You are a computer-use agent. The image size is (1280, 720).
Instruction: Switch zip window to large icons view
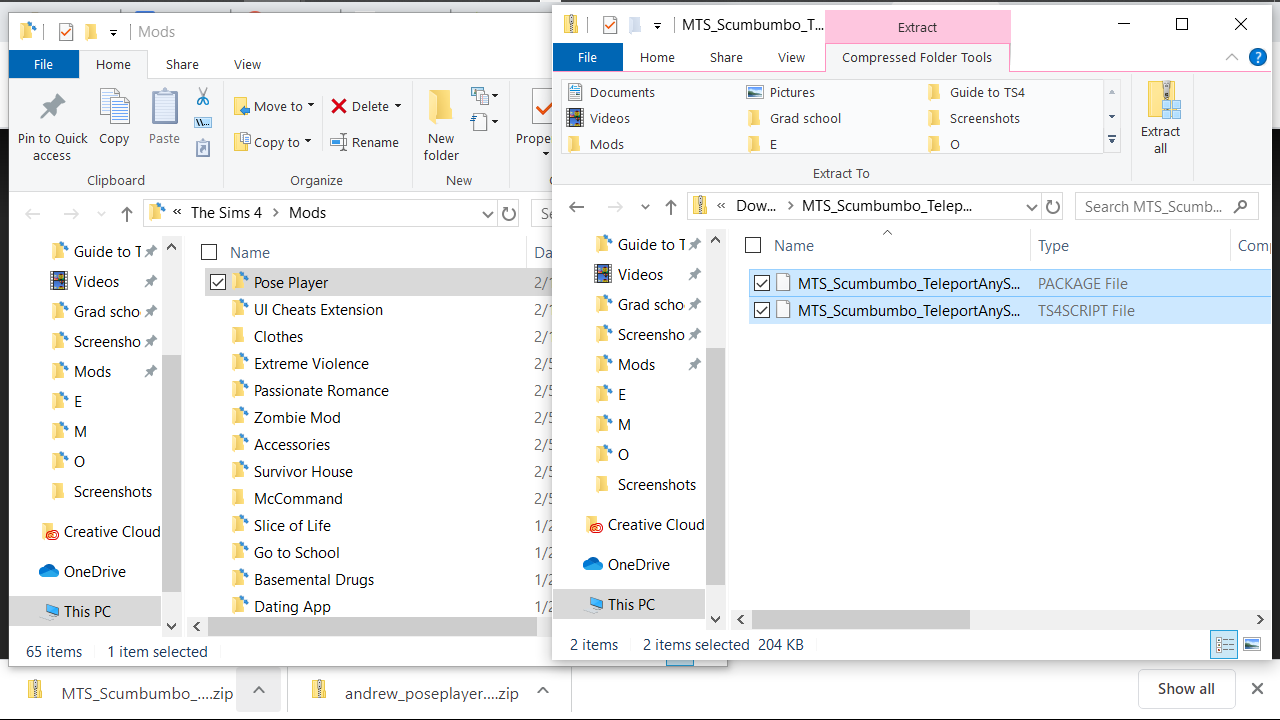click(x=1251, y=644)
